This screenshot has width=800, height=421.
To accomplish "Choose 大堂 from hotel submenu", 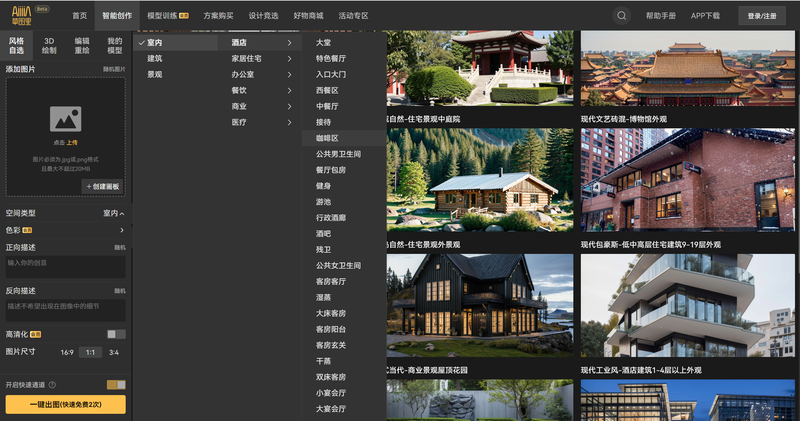I will click(323, 43).
